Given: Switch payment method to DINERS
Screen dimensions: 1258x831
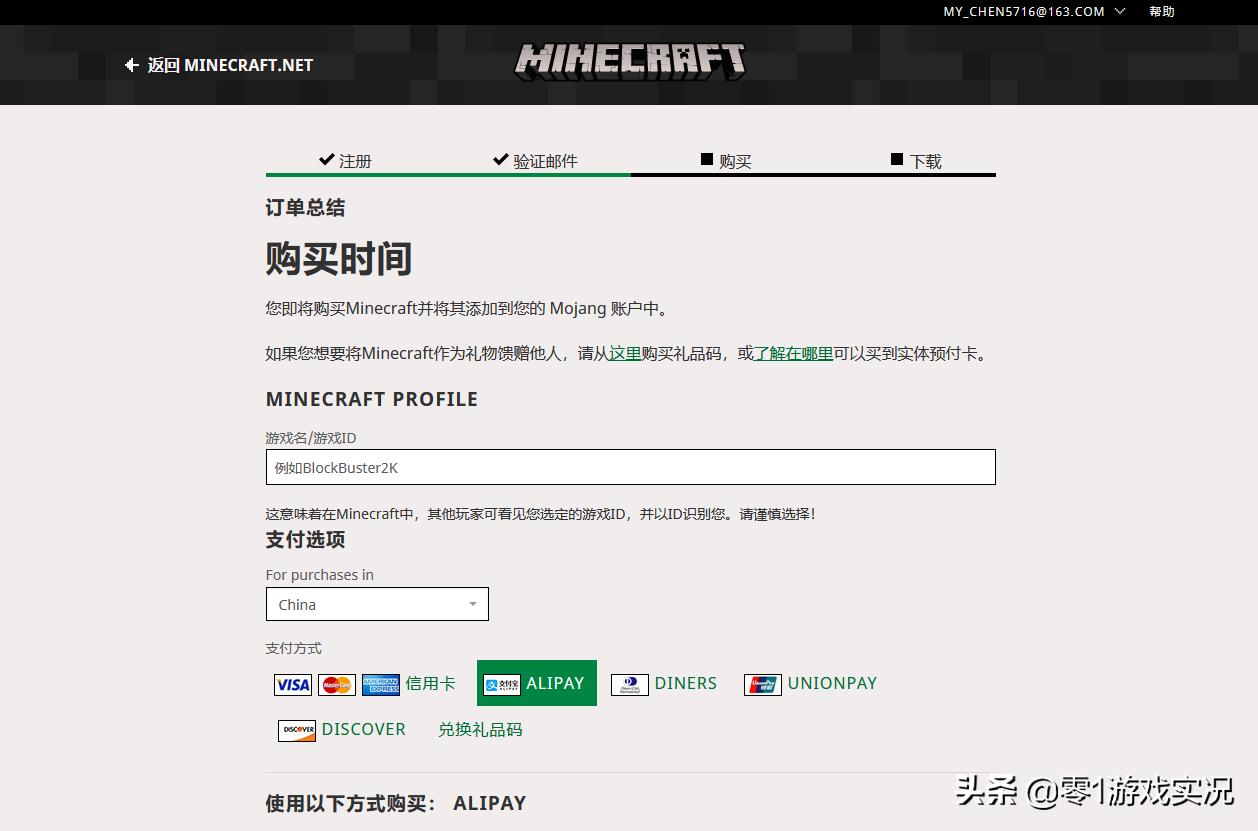Looking at the screenshot, I should [686, 683].
